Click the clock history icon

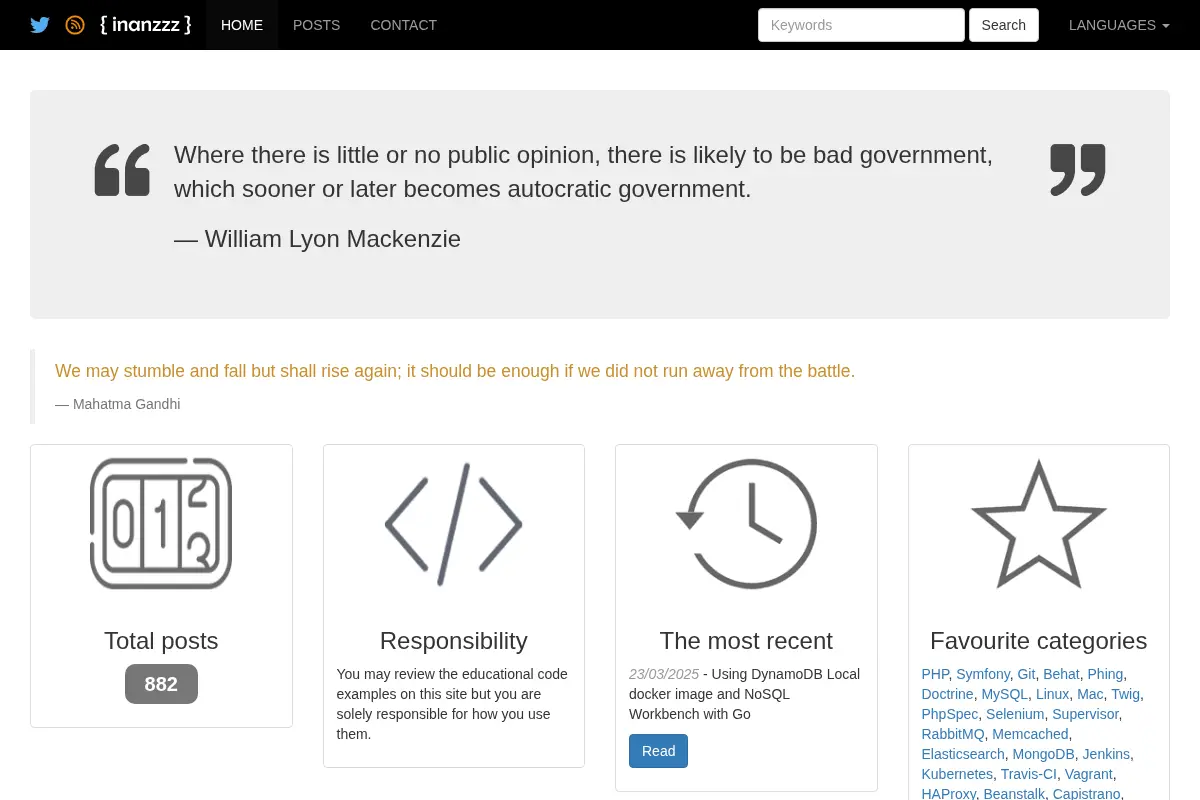746,523
